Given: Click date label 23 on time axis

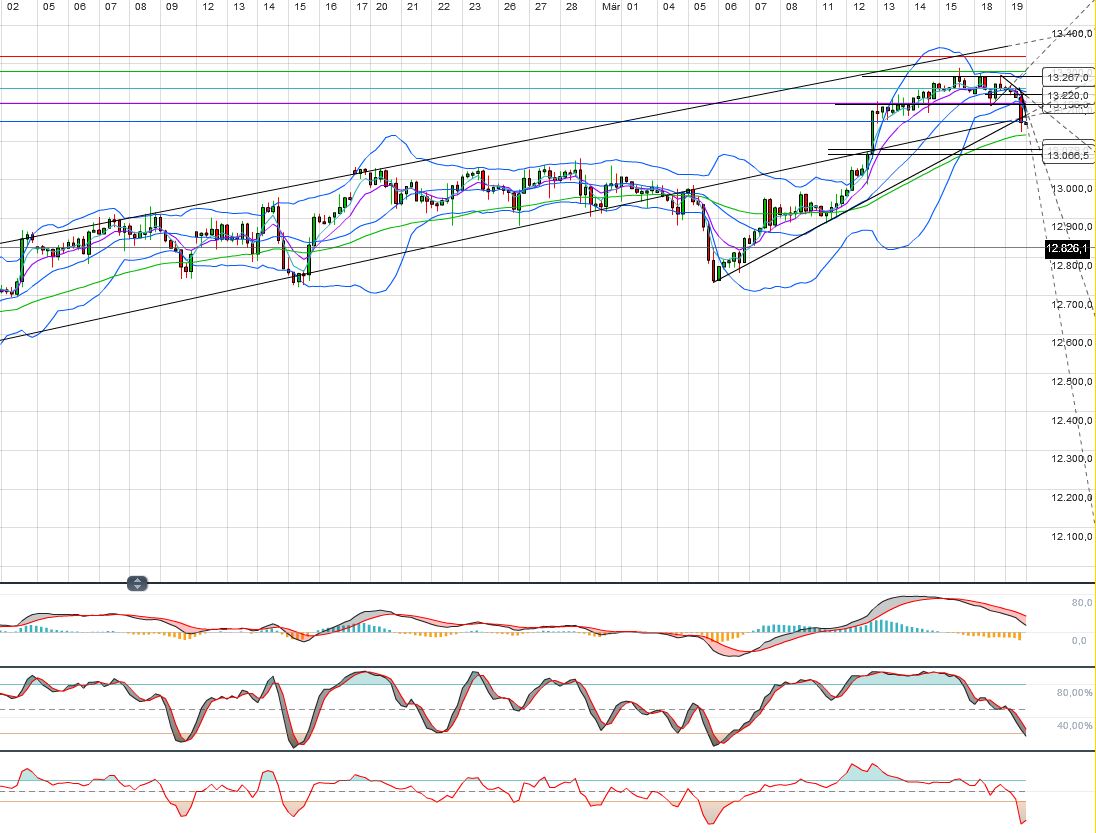Looking at the screenshot, I should click(x=475, y=6).
